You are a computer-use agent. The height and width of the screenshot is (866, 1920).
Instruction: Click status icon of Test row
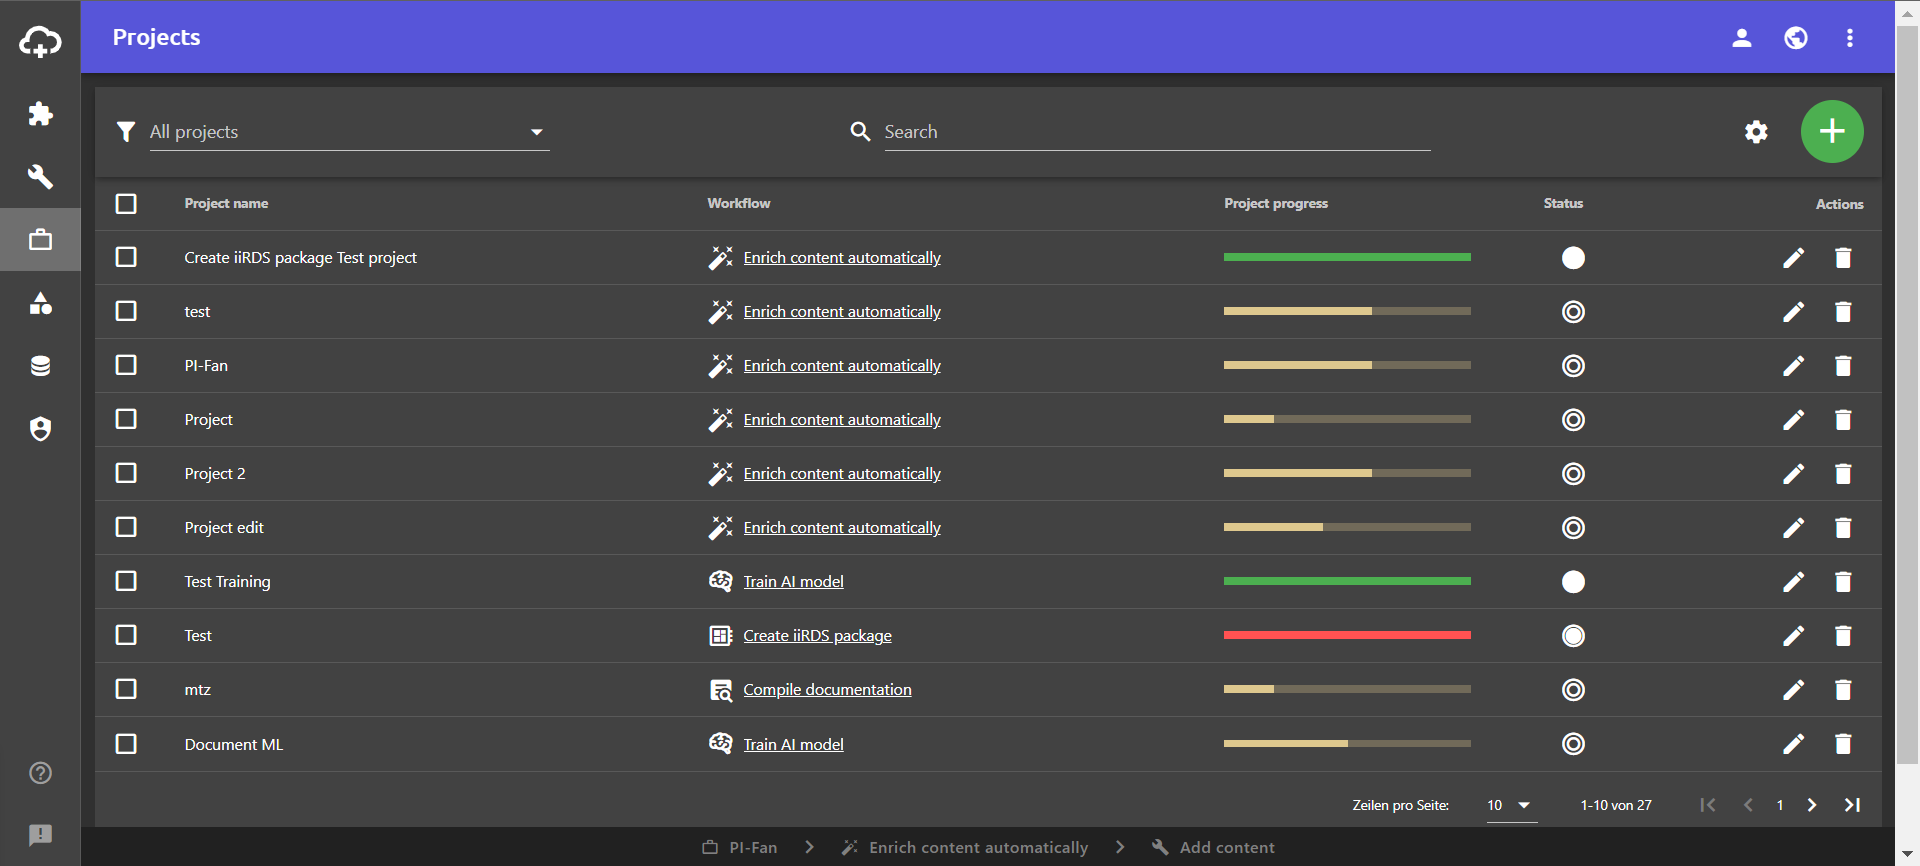click(1573, 636)
